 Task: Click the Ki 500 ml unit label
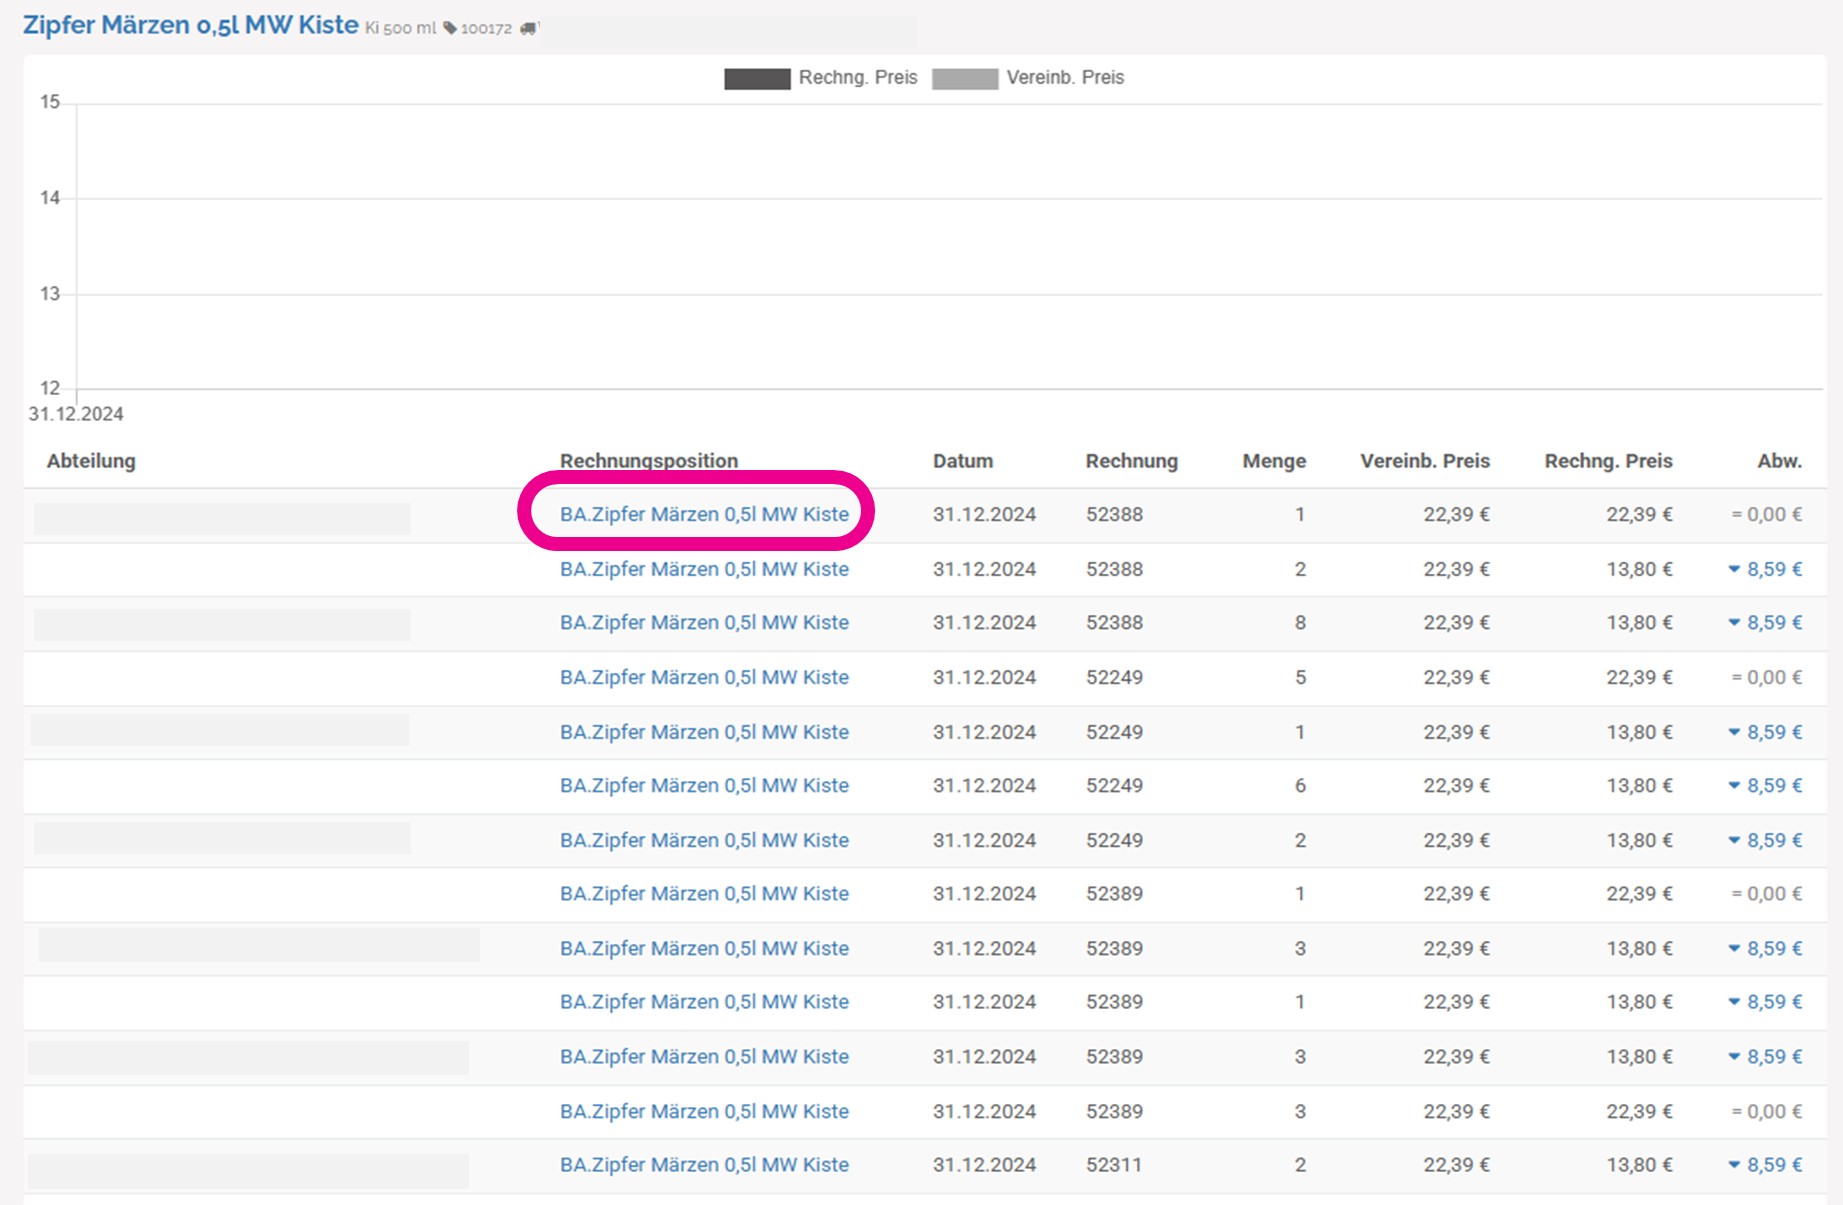pos(400,28)
